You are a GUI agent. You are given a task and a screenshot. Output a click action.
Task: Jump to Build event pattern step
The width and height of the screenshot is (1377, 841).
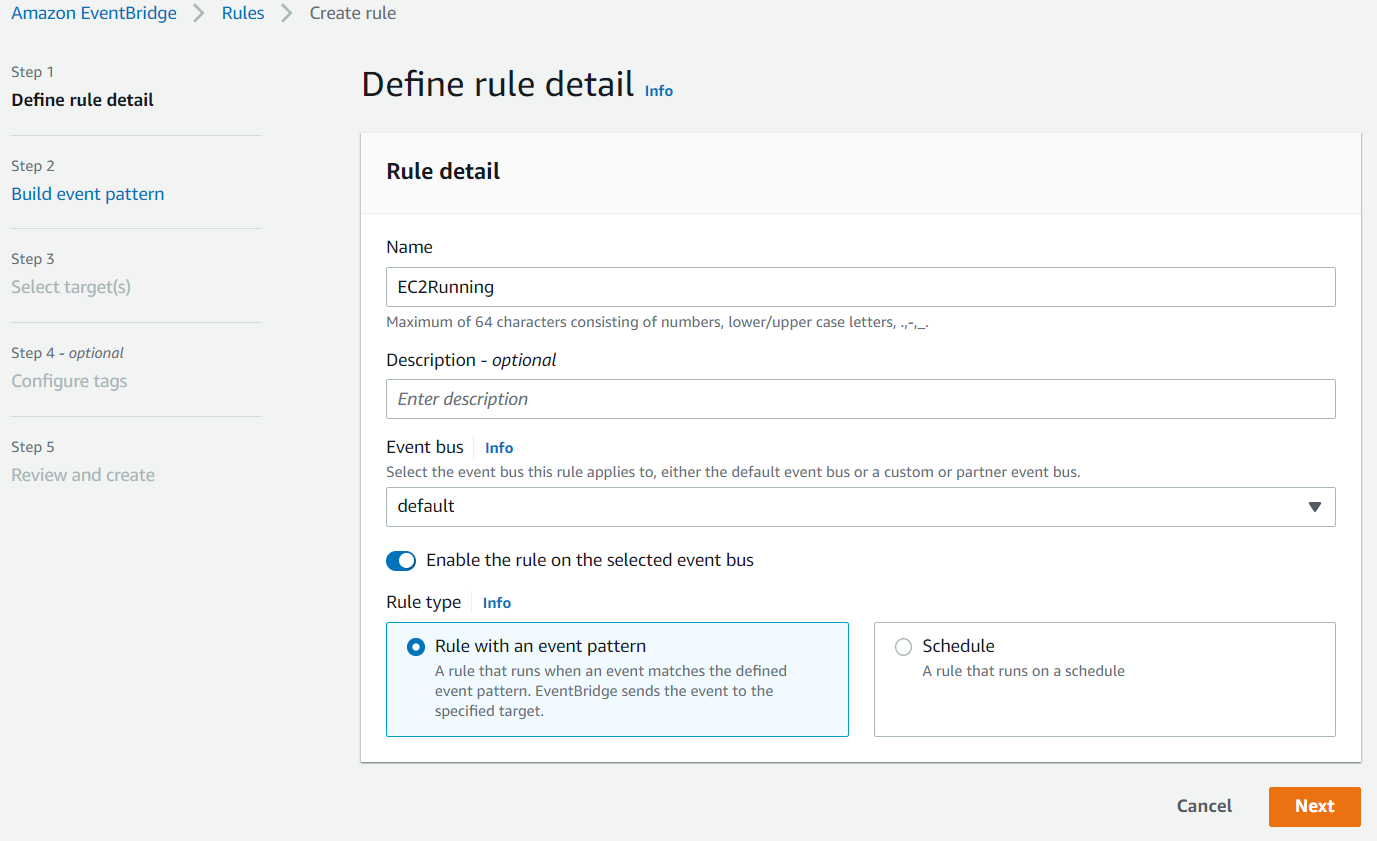click(x=88, y=194)
